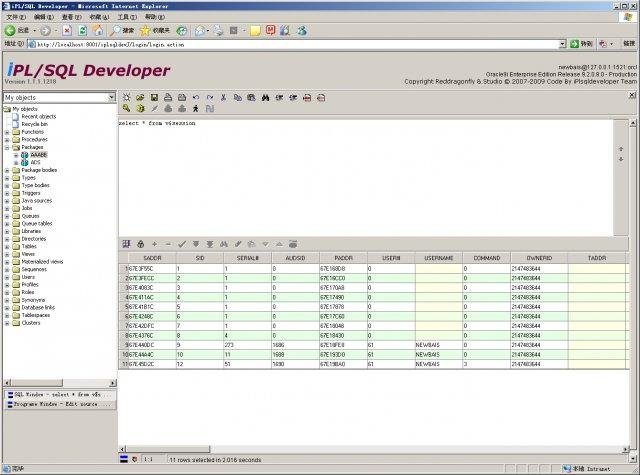
Task: Click the Internet Explorer Refresh icon
Action: (x=82, y=31)
